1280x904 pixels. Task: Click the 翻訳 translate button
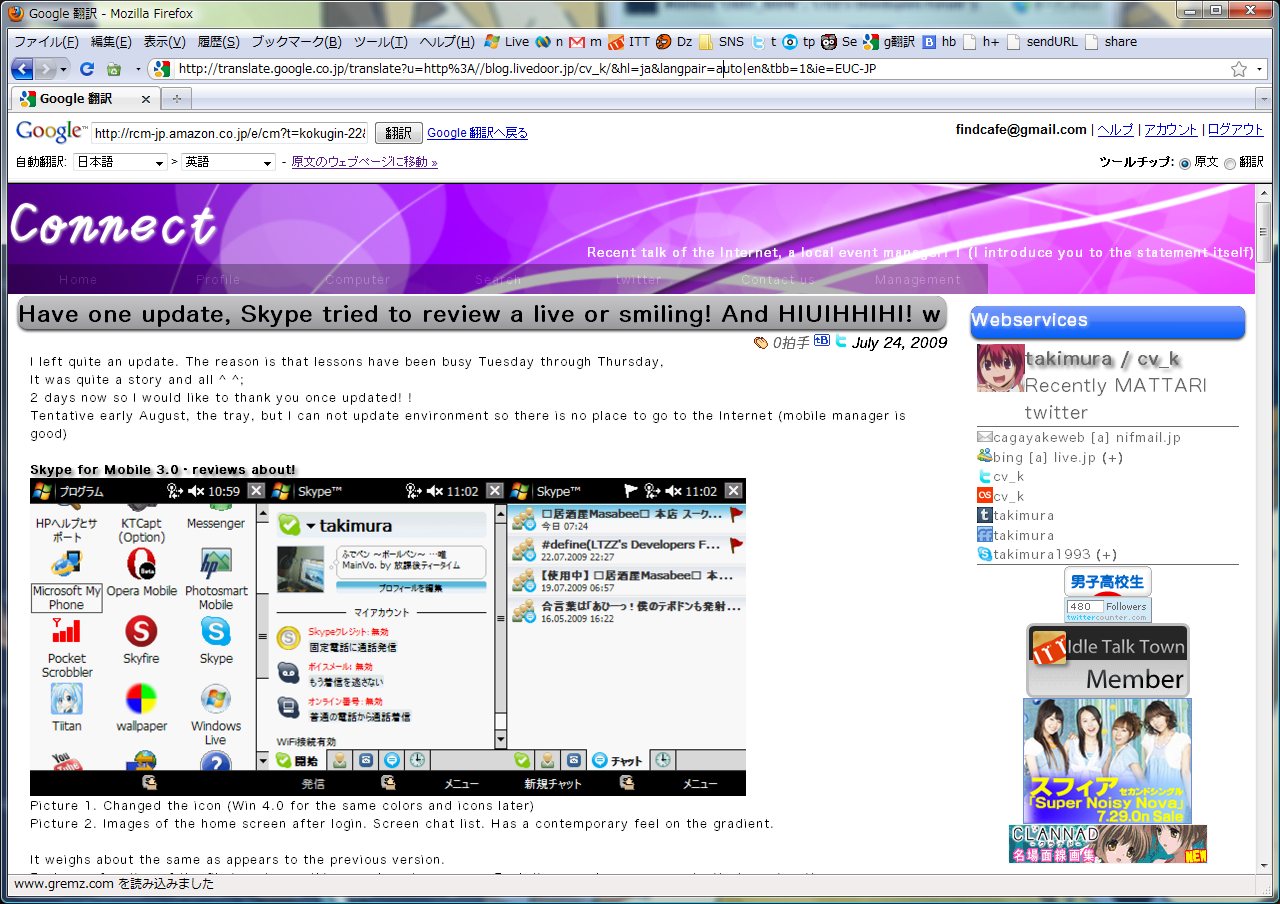pos(399,133)
